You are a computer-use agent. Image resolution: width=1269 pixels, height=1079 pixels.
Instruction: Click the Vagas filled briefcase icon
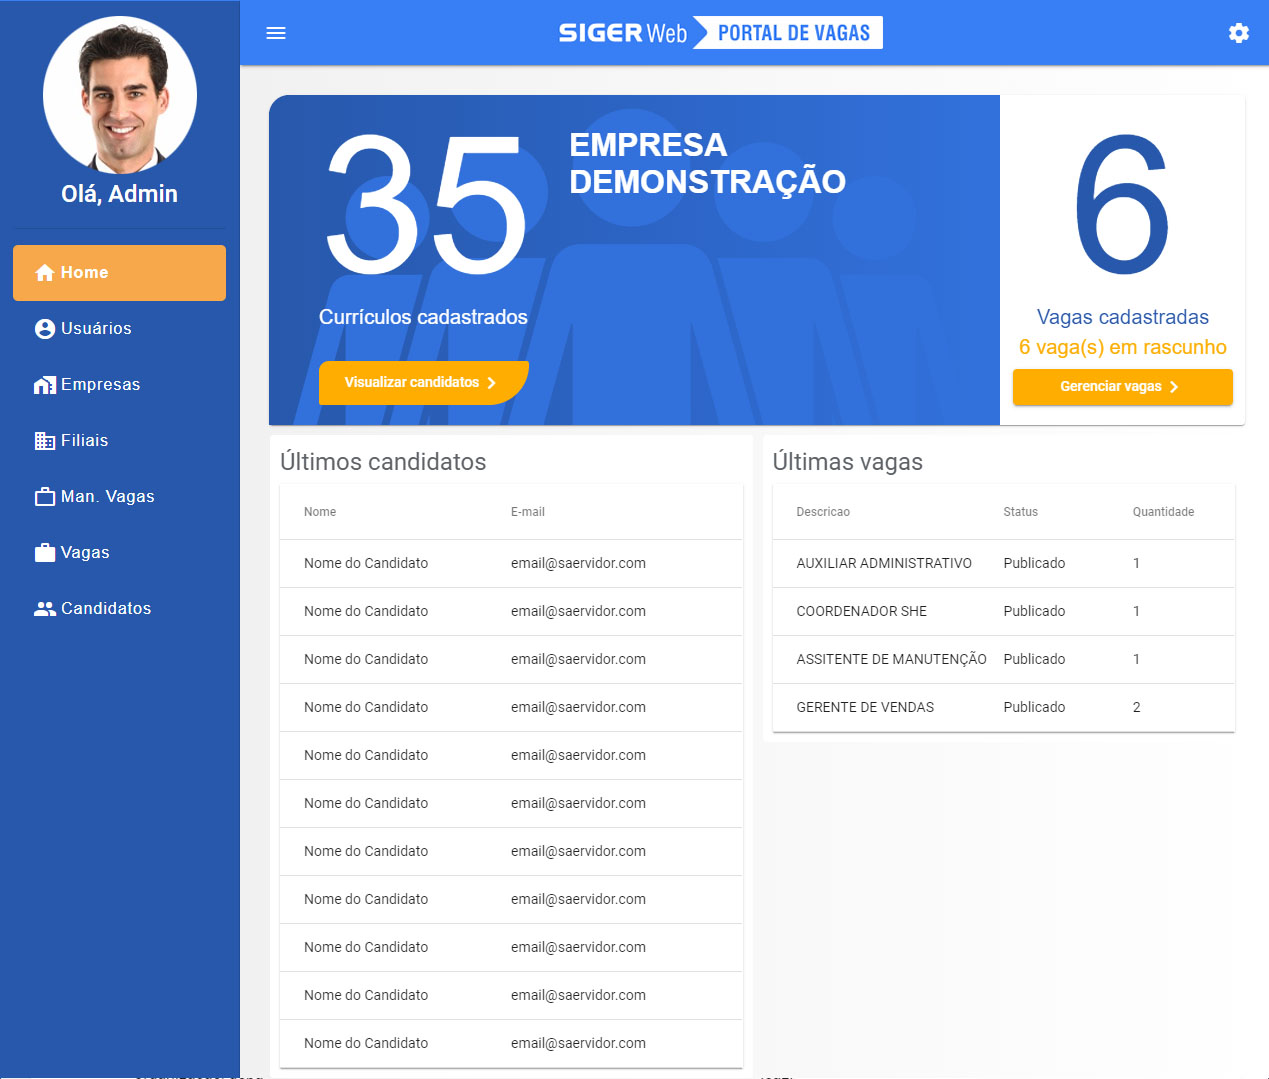(44, 553)
